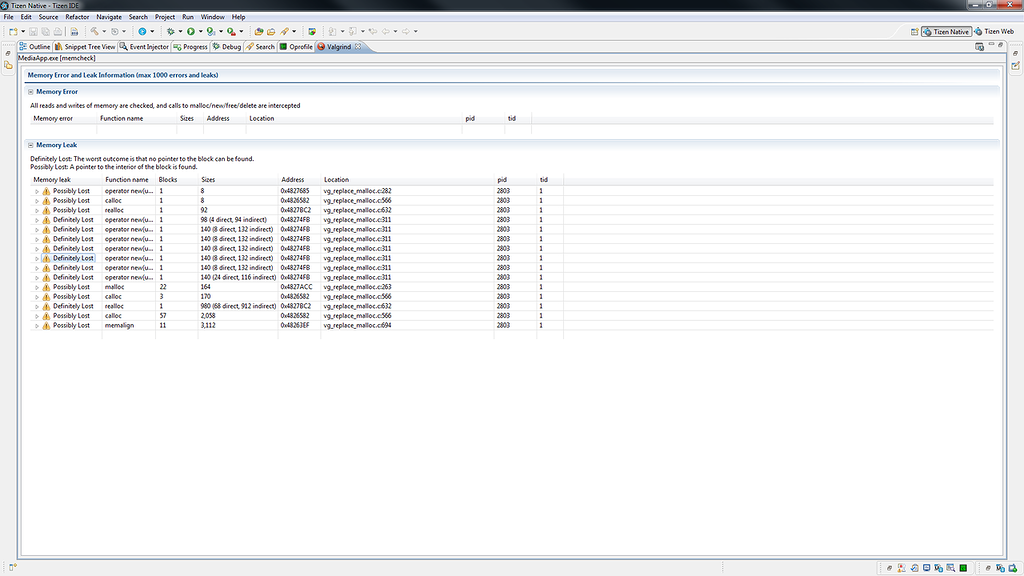Switch to the Outline tab

tap(35, 46)
